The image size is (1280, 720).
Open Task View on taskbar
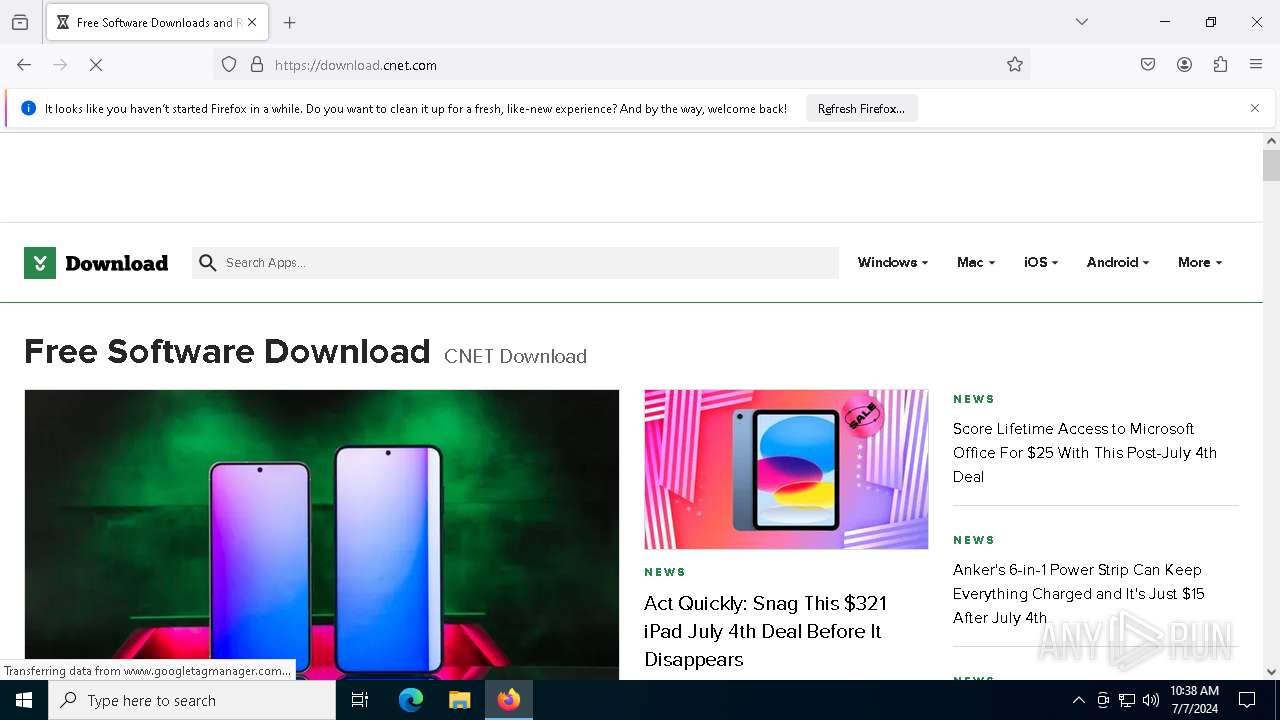pyautogui.click(x=360, y=700)
